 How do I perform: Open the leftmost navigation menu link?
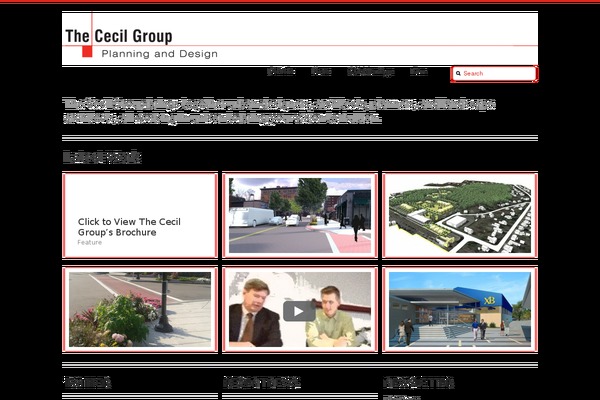[281, 72]
